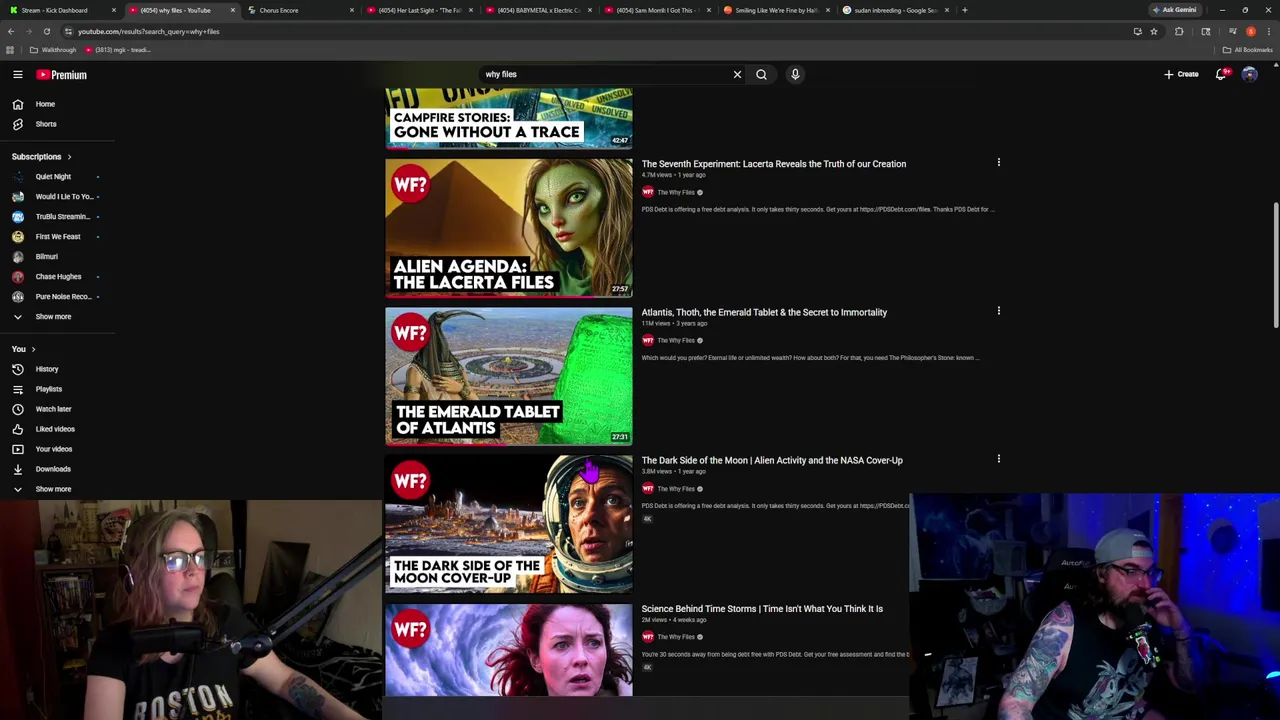
Task: Expand the Subscriptions section
Action: click(x=41, y=157)
